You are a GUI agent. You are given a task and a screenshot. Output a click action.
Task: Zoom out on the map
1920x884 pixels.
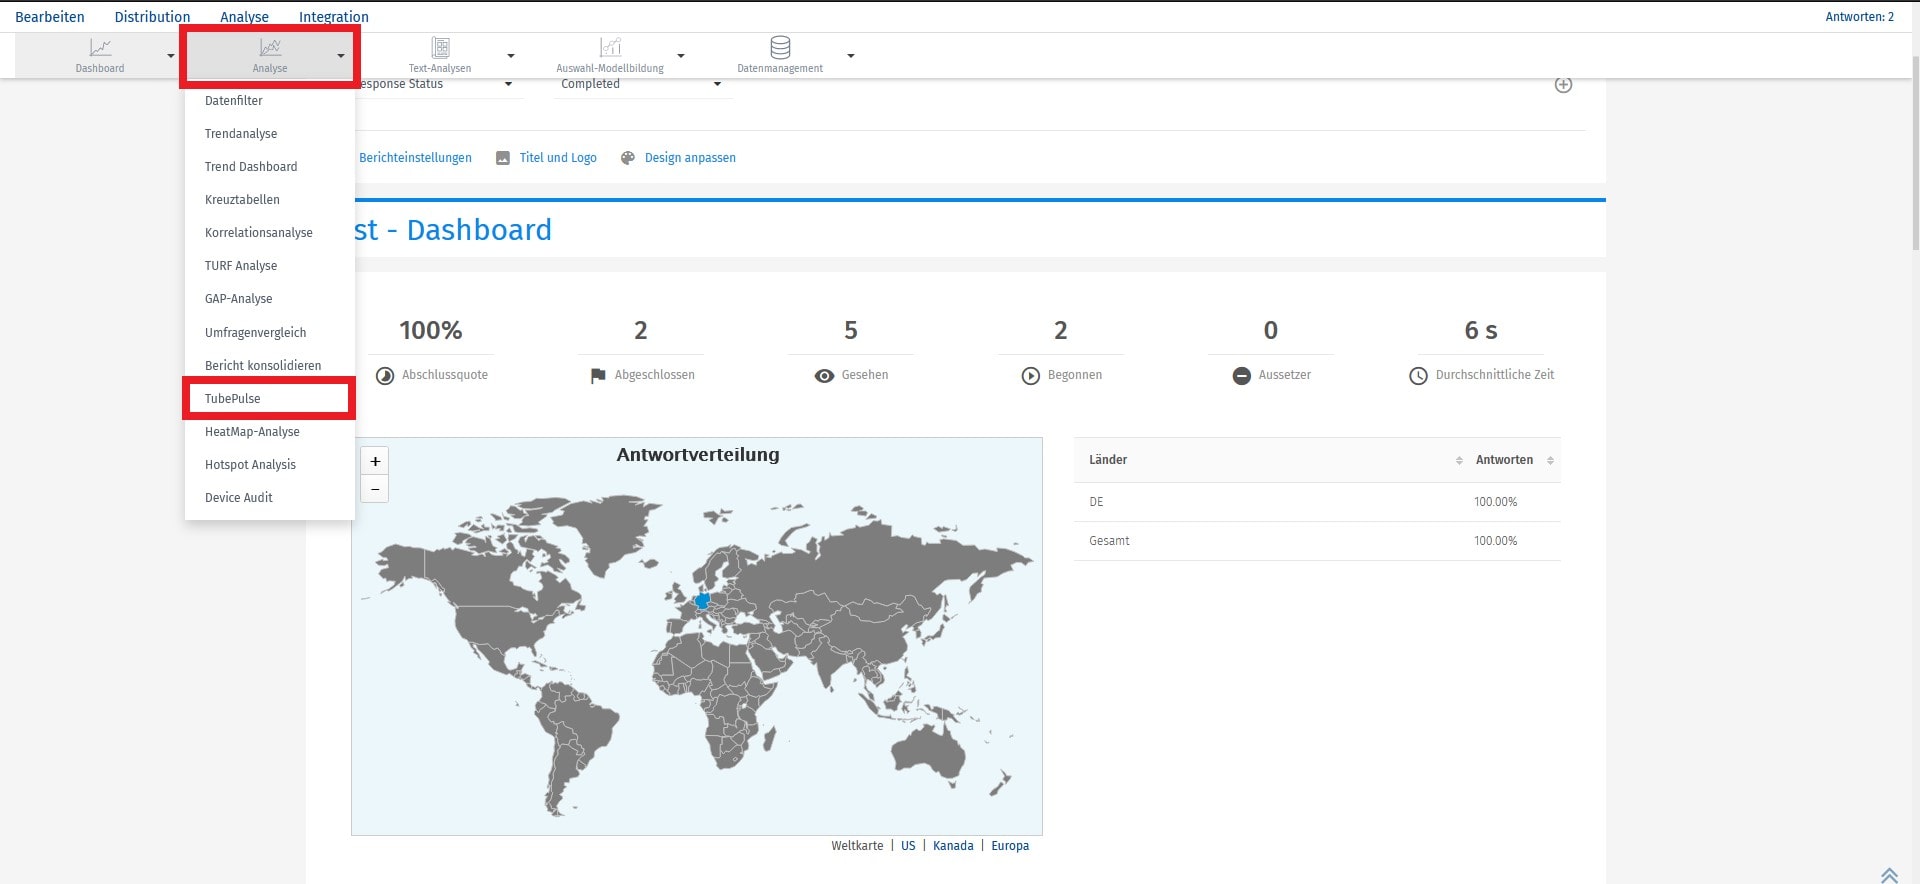[x=375, y=489]
